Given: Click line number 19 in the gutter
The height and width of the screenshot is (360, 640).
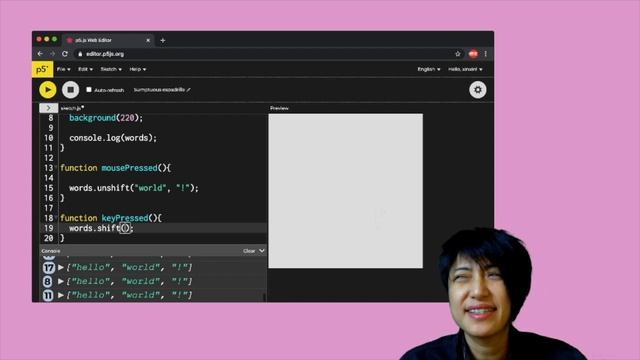Looking at the screenshot, I should 49,228.
